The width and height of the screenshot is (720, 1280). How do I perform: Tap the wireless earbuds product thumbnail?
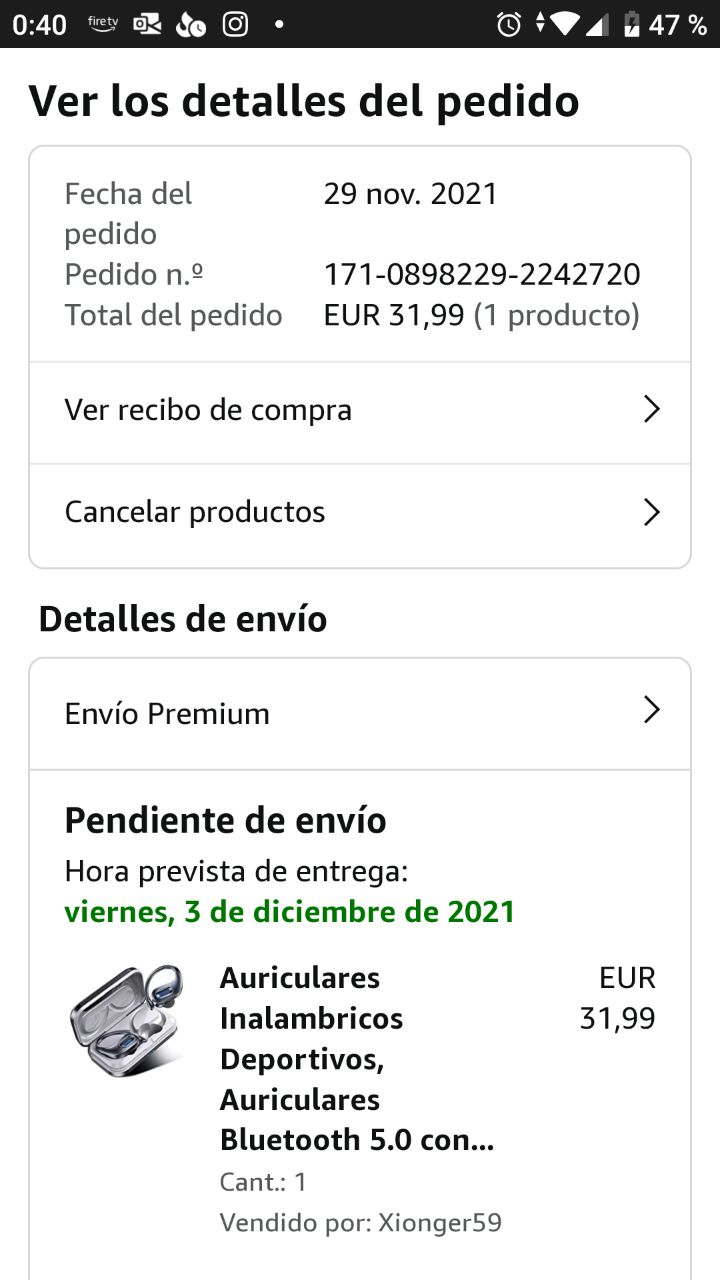(x=126, y=1020)
